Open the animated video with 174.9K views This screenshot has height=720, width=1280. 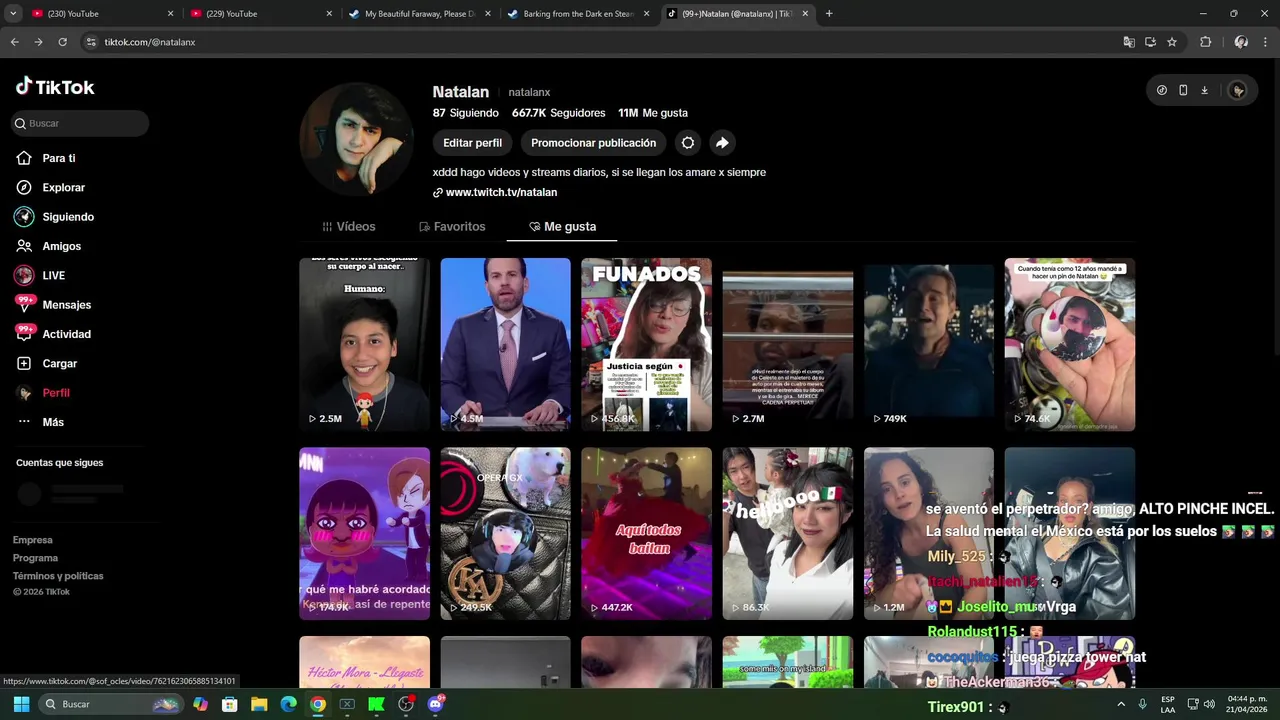(364, 534)
